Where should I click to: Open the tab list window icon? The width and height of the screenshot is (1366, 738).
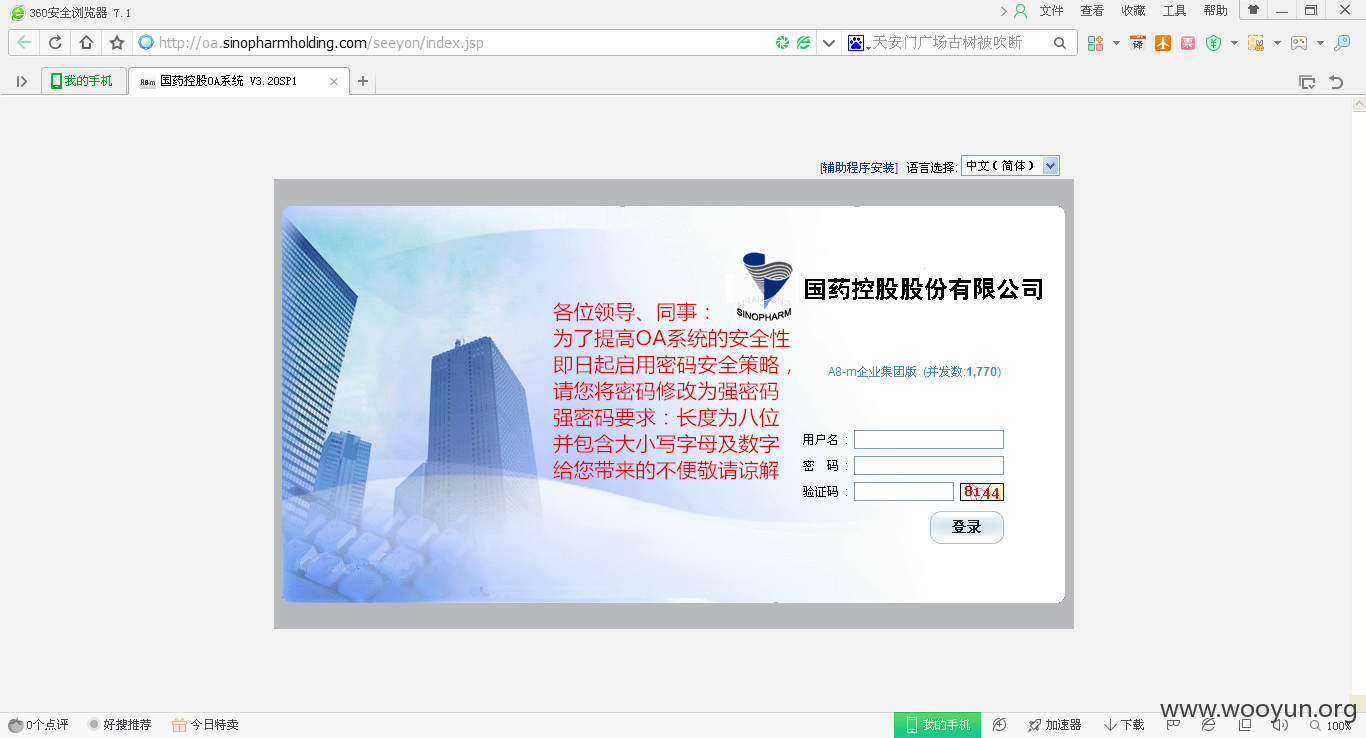(1307, 82)
